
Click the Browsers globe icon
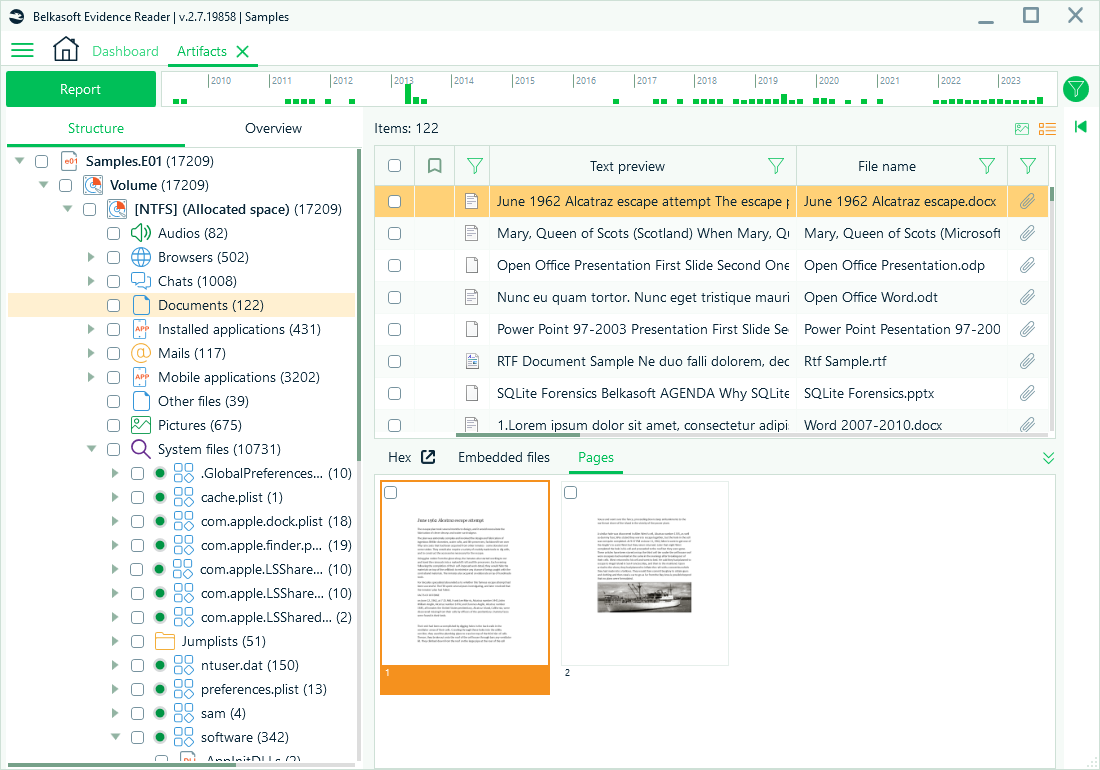pos(141,257)
